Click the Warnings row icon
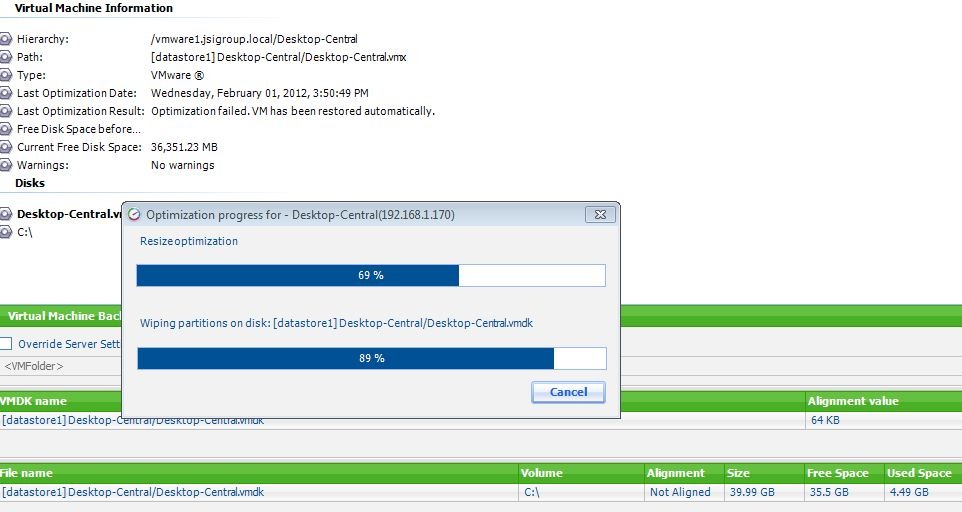 click(6, 165)
